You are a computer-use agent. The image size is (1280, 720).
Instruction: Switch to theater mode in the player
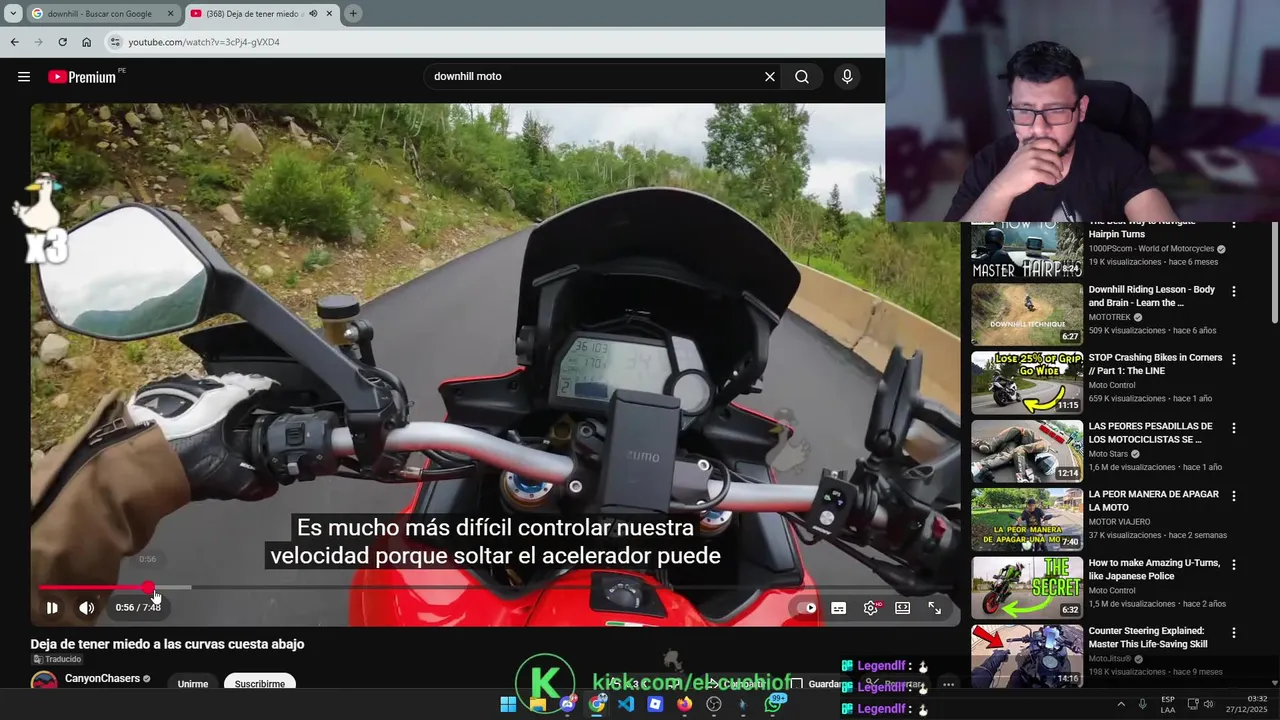tap(903, 607)
